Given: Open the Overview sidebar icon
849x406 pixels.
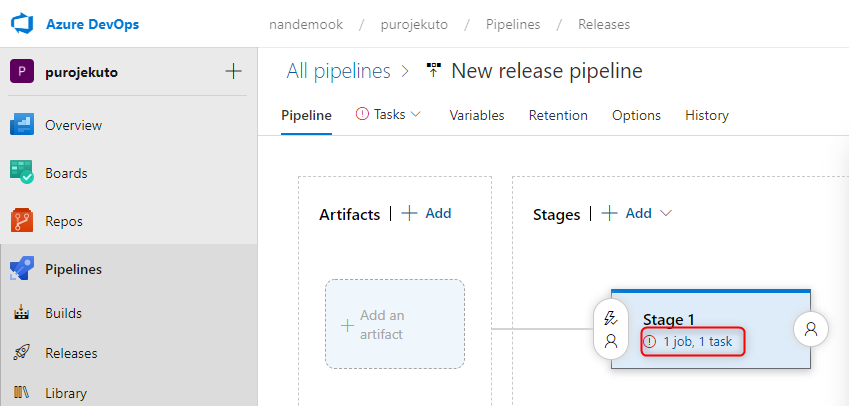Looking at the screenshot, I should point(22,125).
